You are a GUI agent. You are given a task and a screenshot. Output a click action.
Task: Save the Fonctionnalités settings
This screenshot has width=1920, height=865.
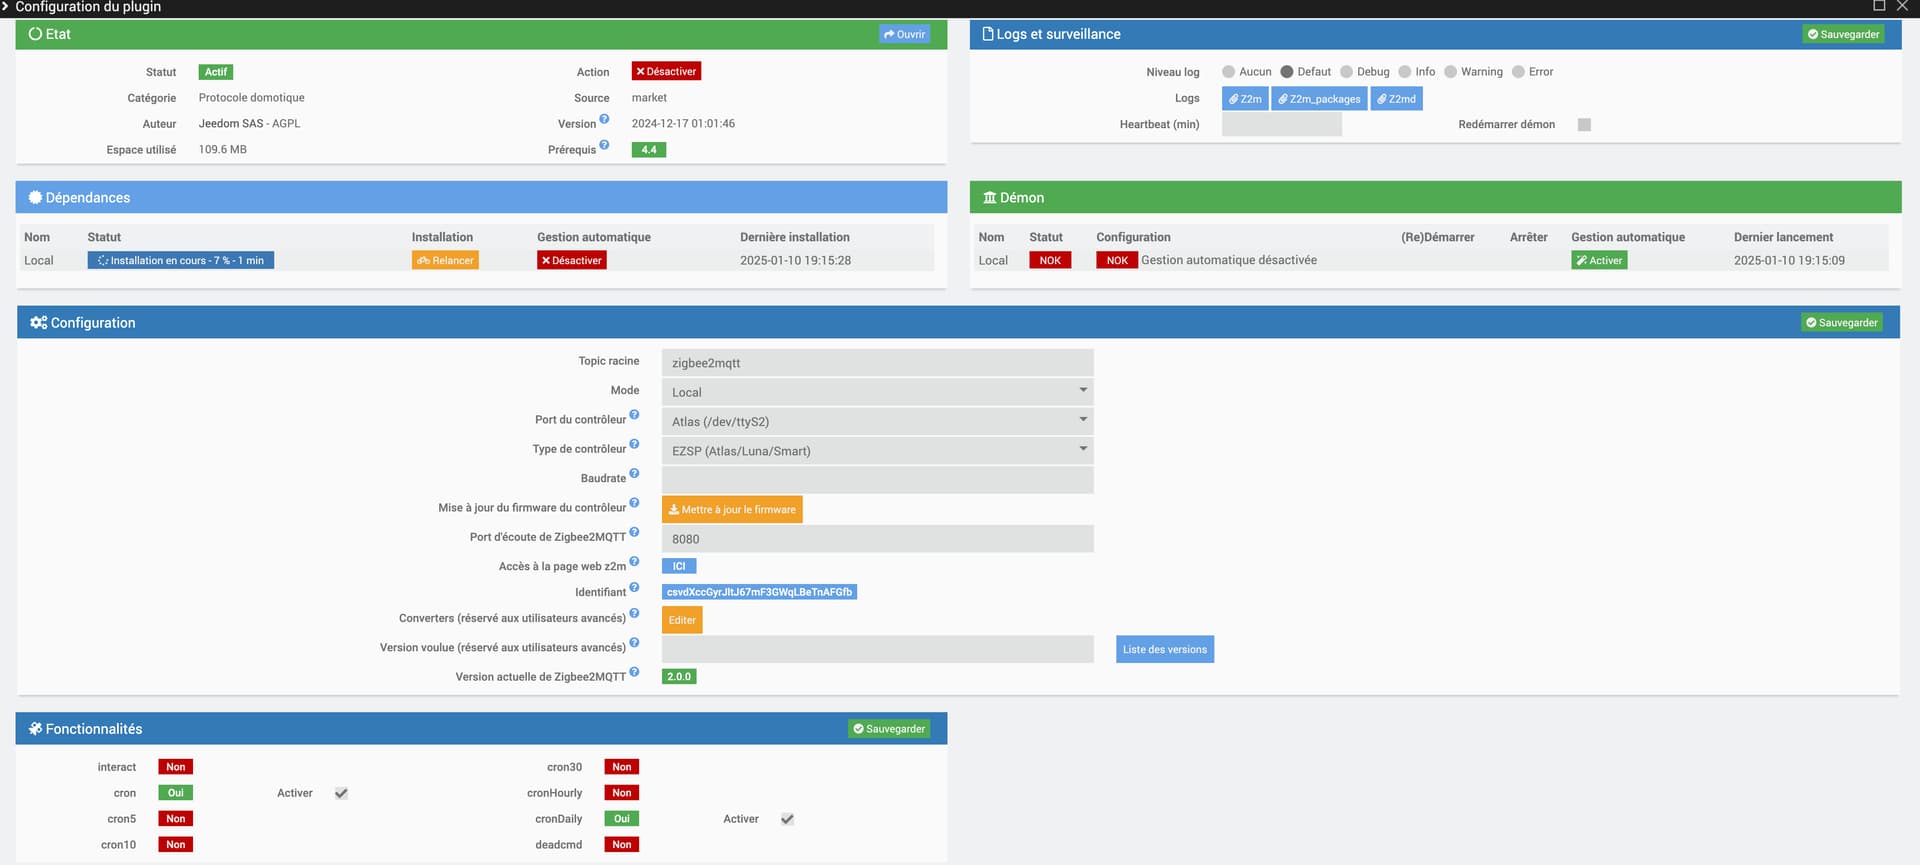(889, 729)
